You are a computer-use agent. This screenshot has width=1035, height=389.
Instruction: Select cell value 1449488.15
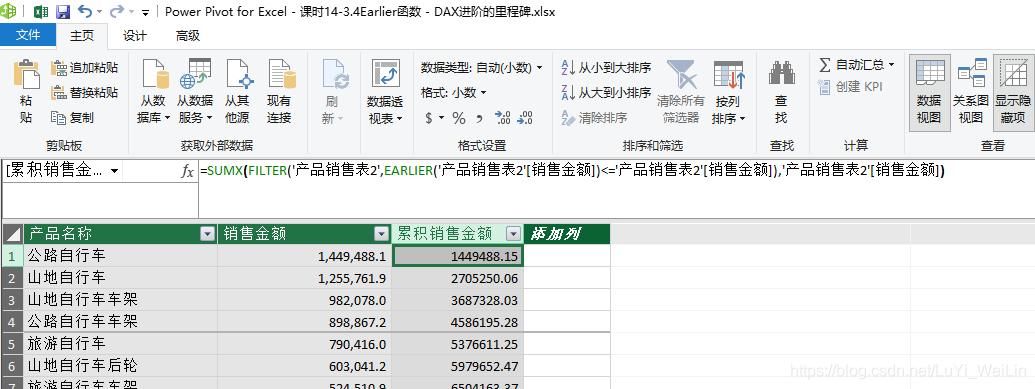[x=458, y=256]
